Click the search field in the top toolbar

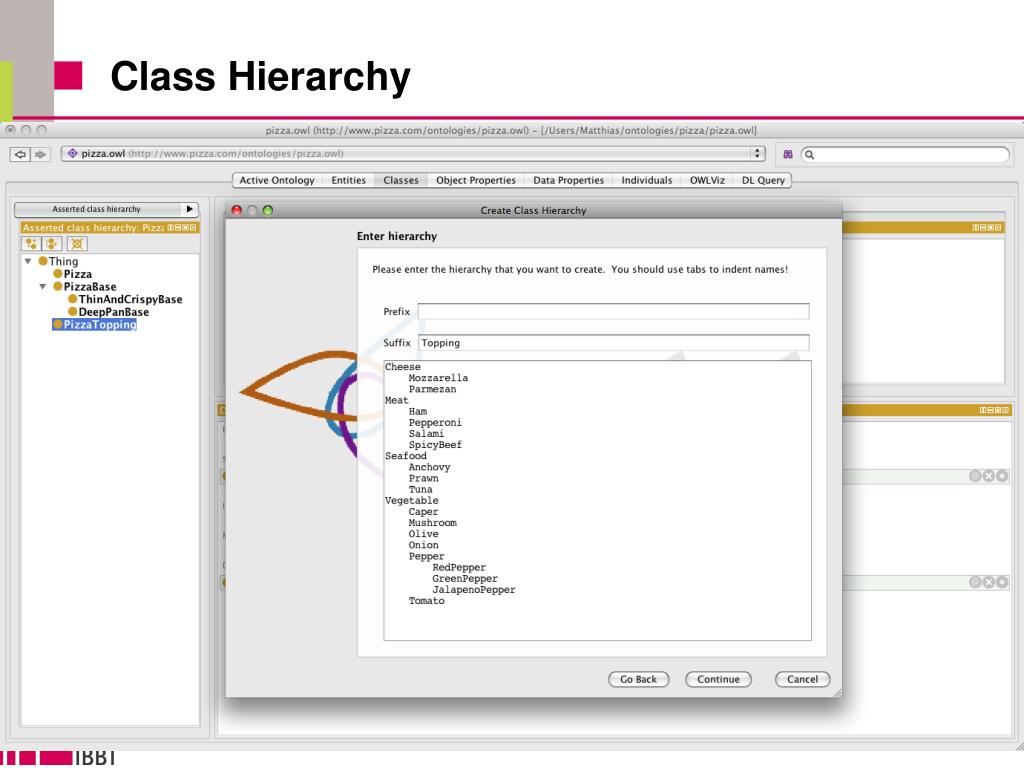coord(905,154)
